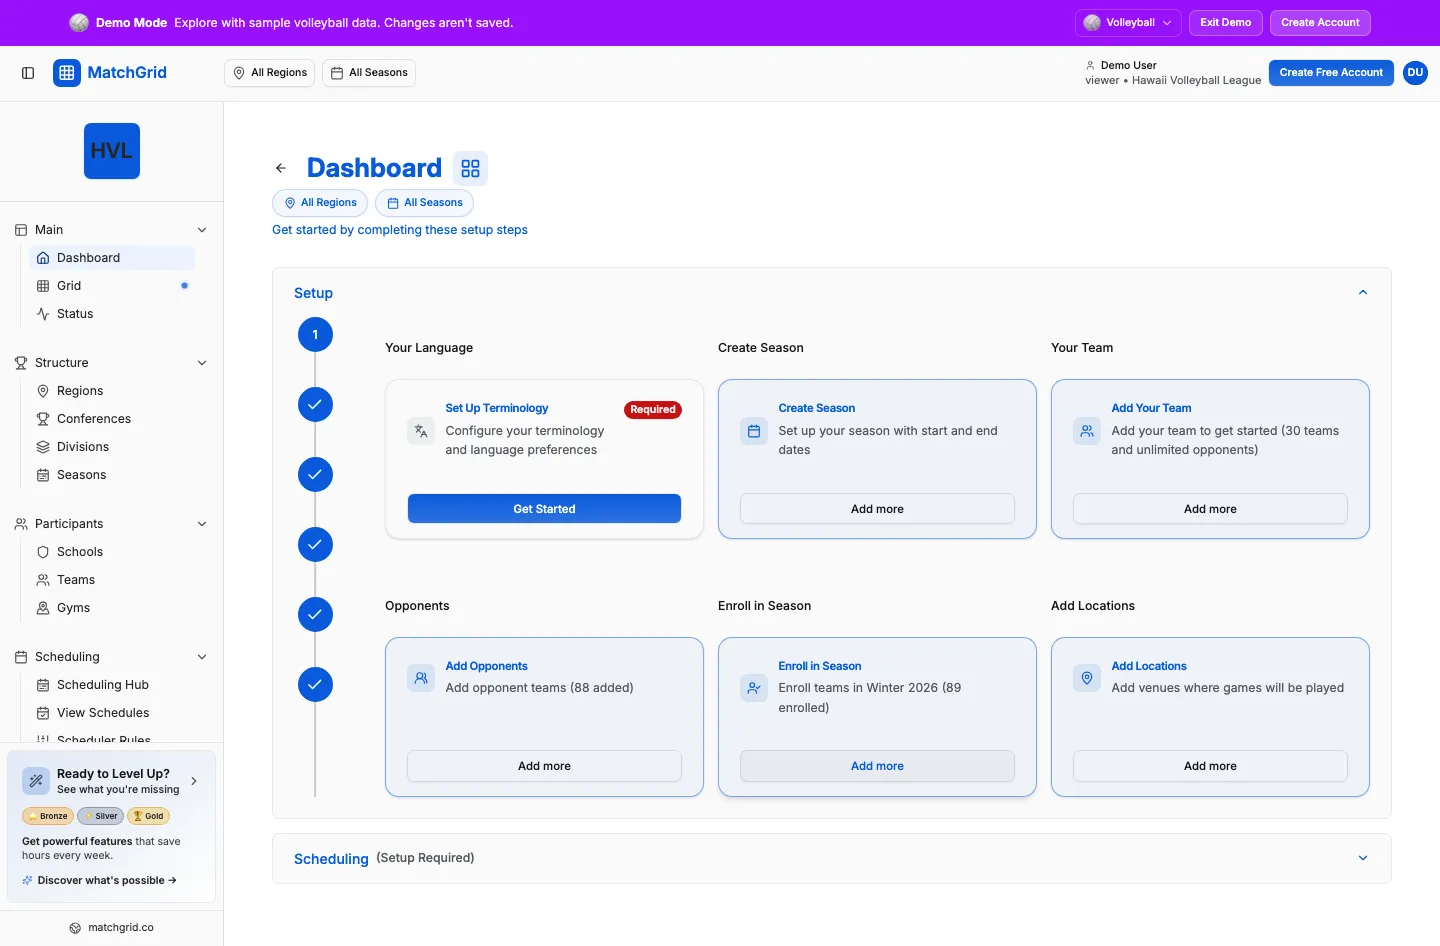
Task: Select the All Seasons filter under Dashboard
Action: 424,203
